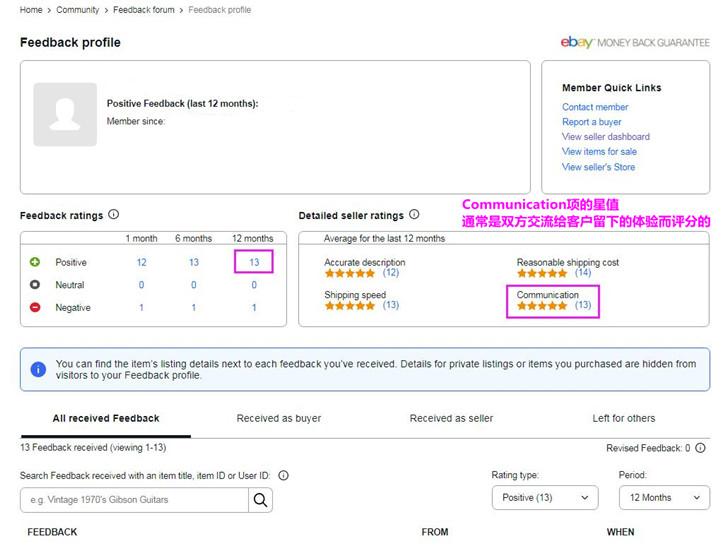Click the Contact member link
Screen dimensions: 720x543
click(x=595, y=107)
